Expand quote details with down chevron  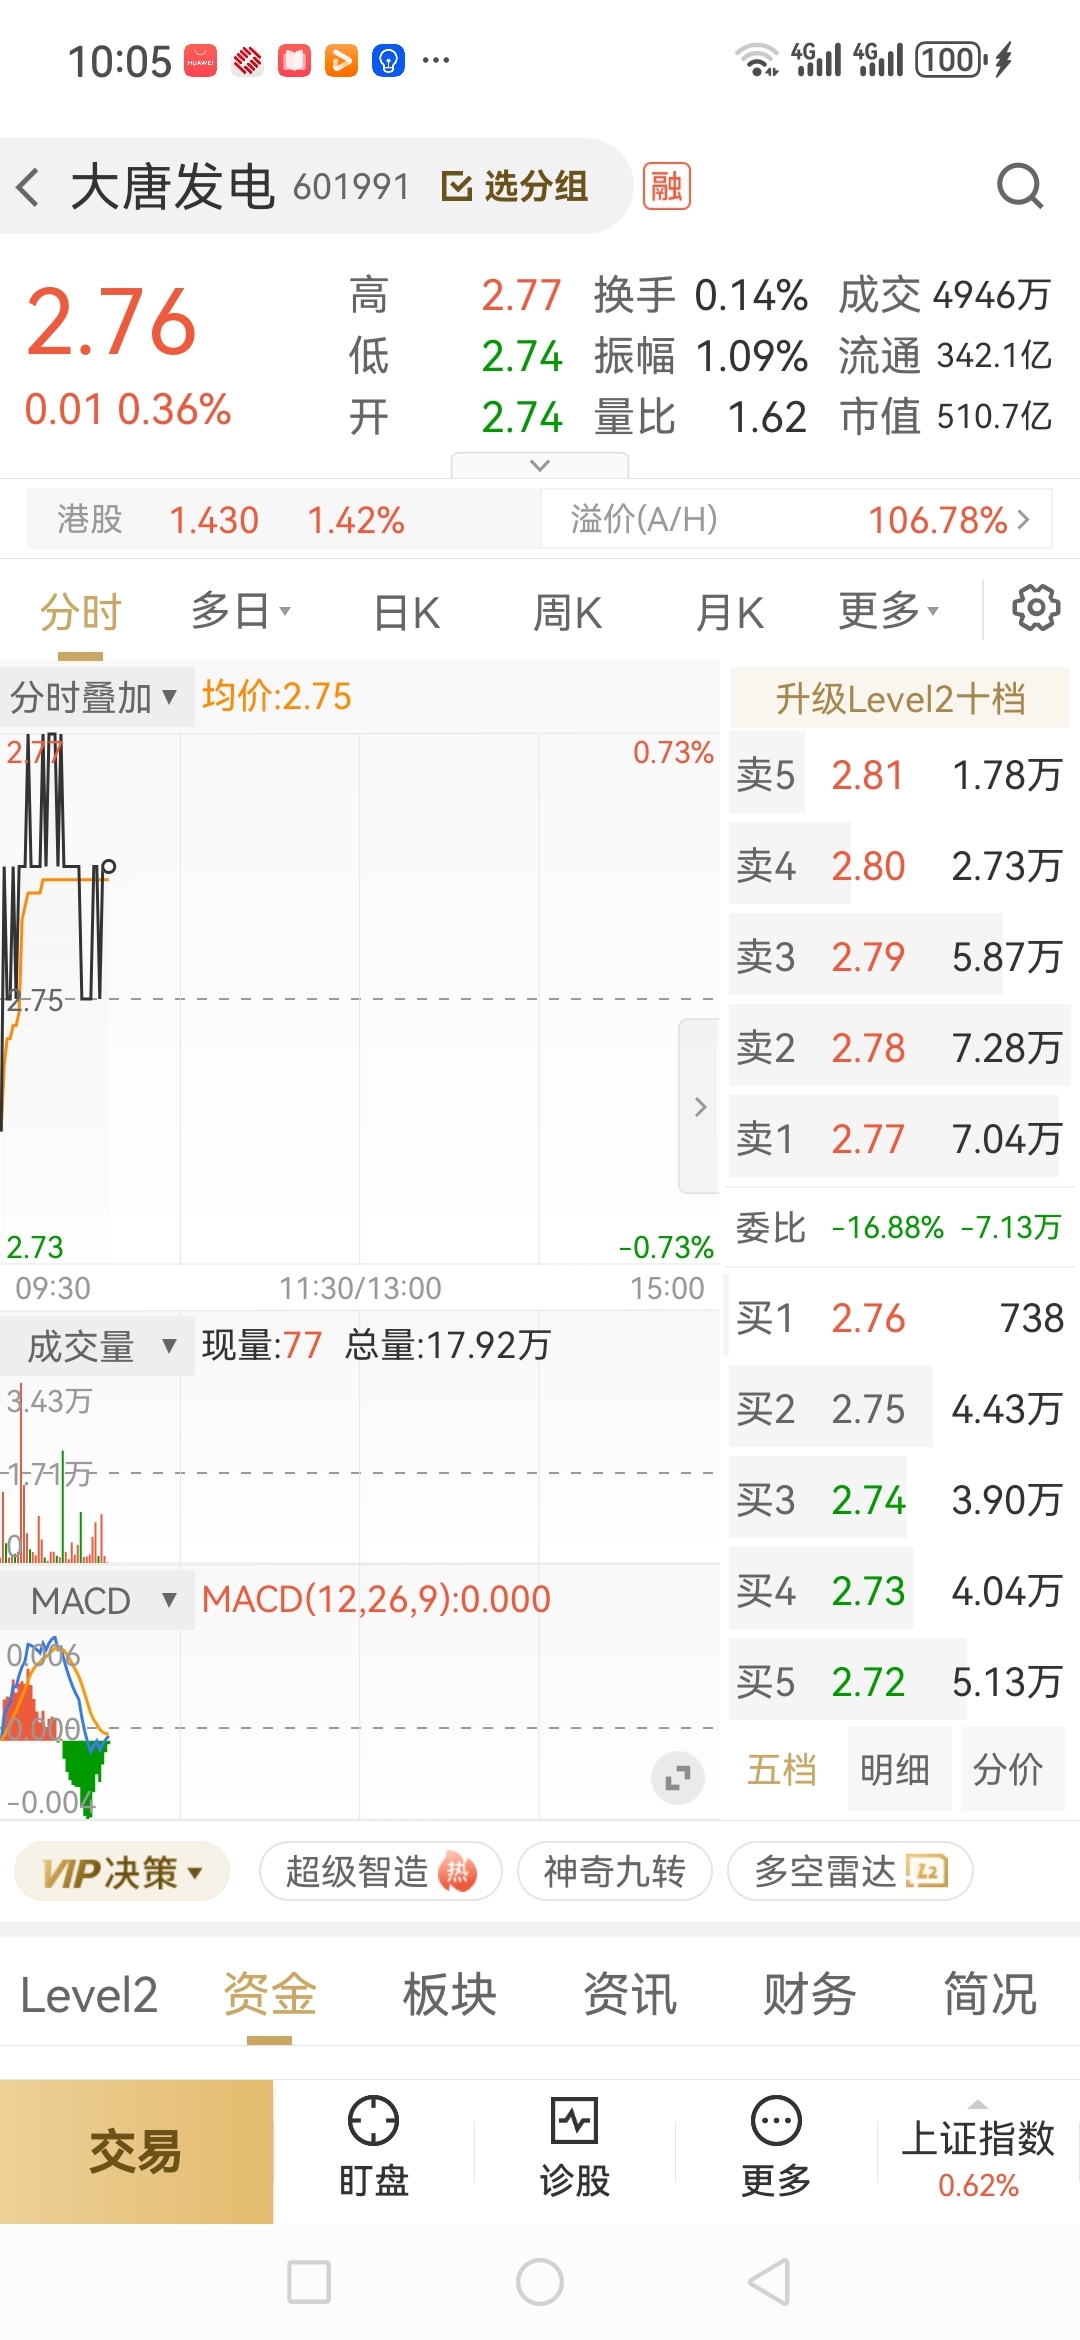[540, 465]
